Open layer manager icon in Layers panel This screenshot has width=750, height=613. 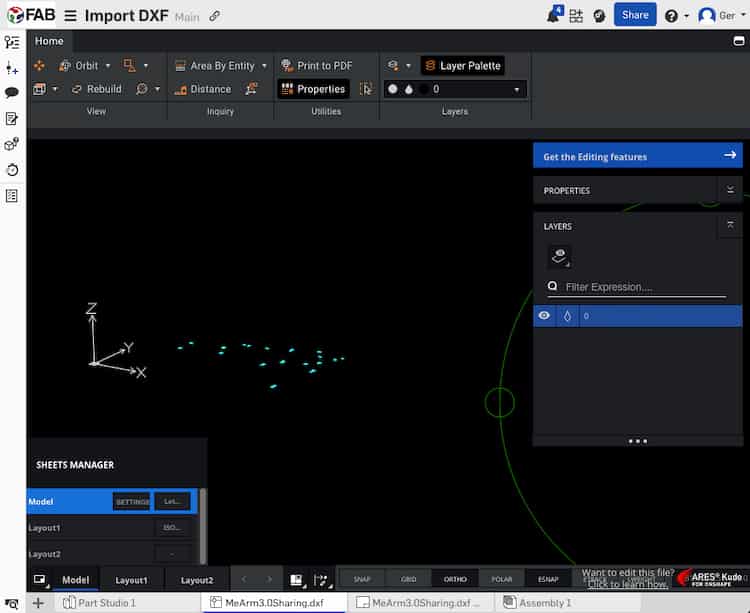point(559,257)
